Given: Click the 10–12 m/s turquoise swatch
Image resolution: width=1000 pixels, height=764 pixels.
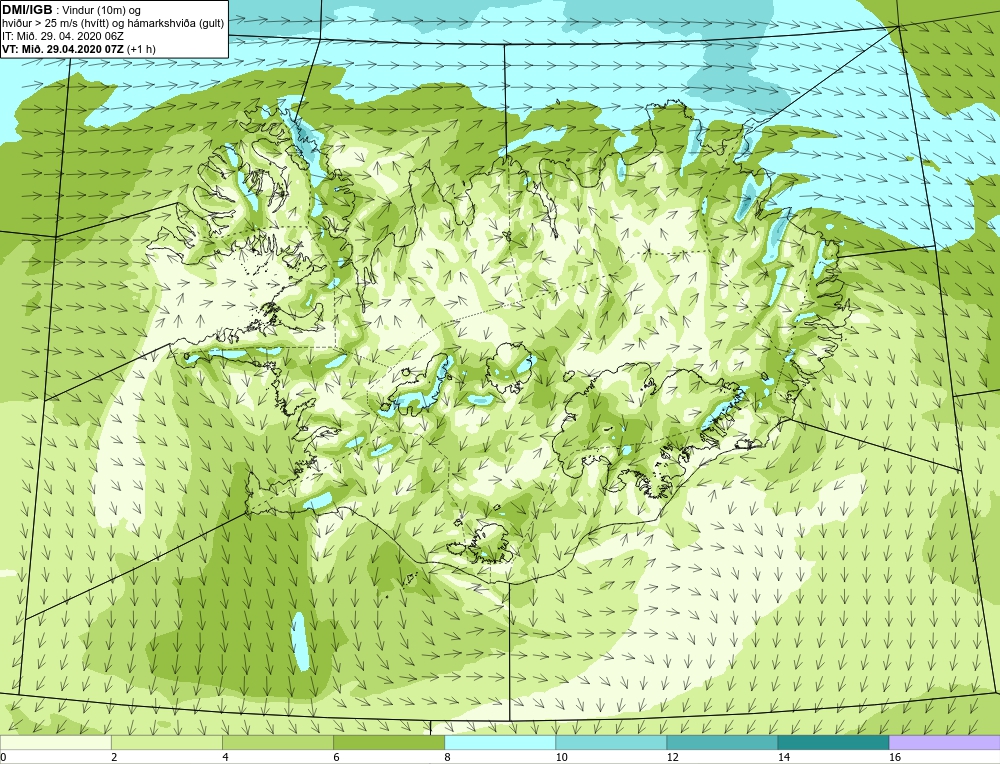Looking at the screenshot, I should 610,742.
